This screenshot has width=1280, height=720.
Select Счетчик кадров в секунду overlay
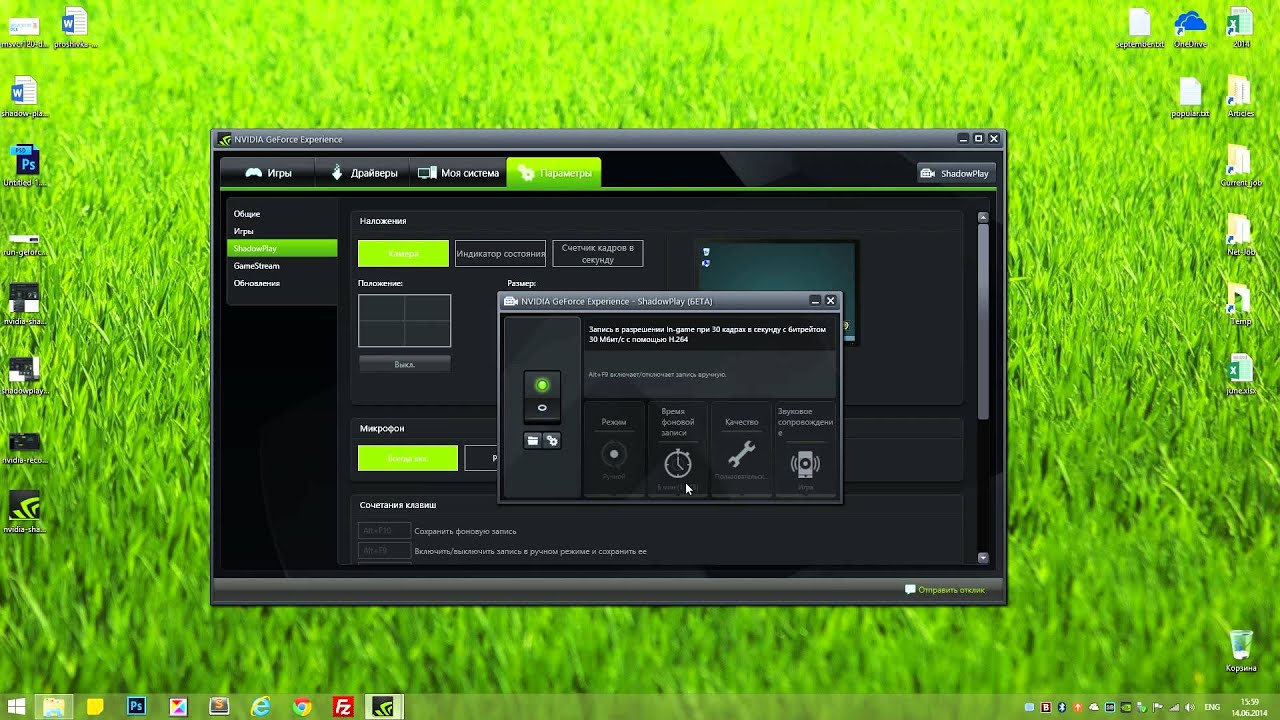tap(597, 253)
